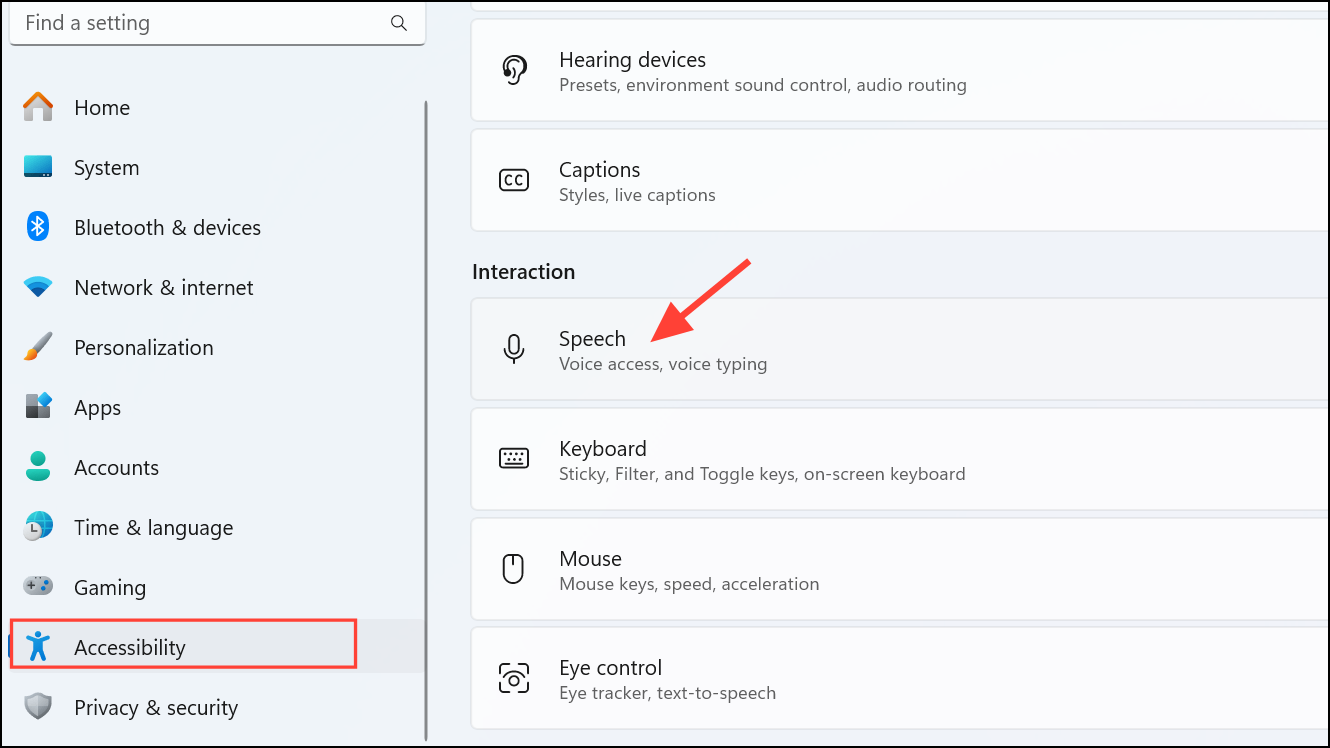This screenshot has height=748, width=1330.
Task: Click the Bluetooth icon in sidebar
Action: [38, 227]
